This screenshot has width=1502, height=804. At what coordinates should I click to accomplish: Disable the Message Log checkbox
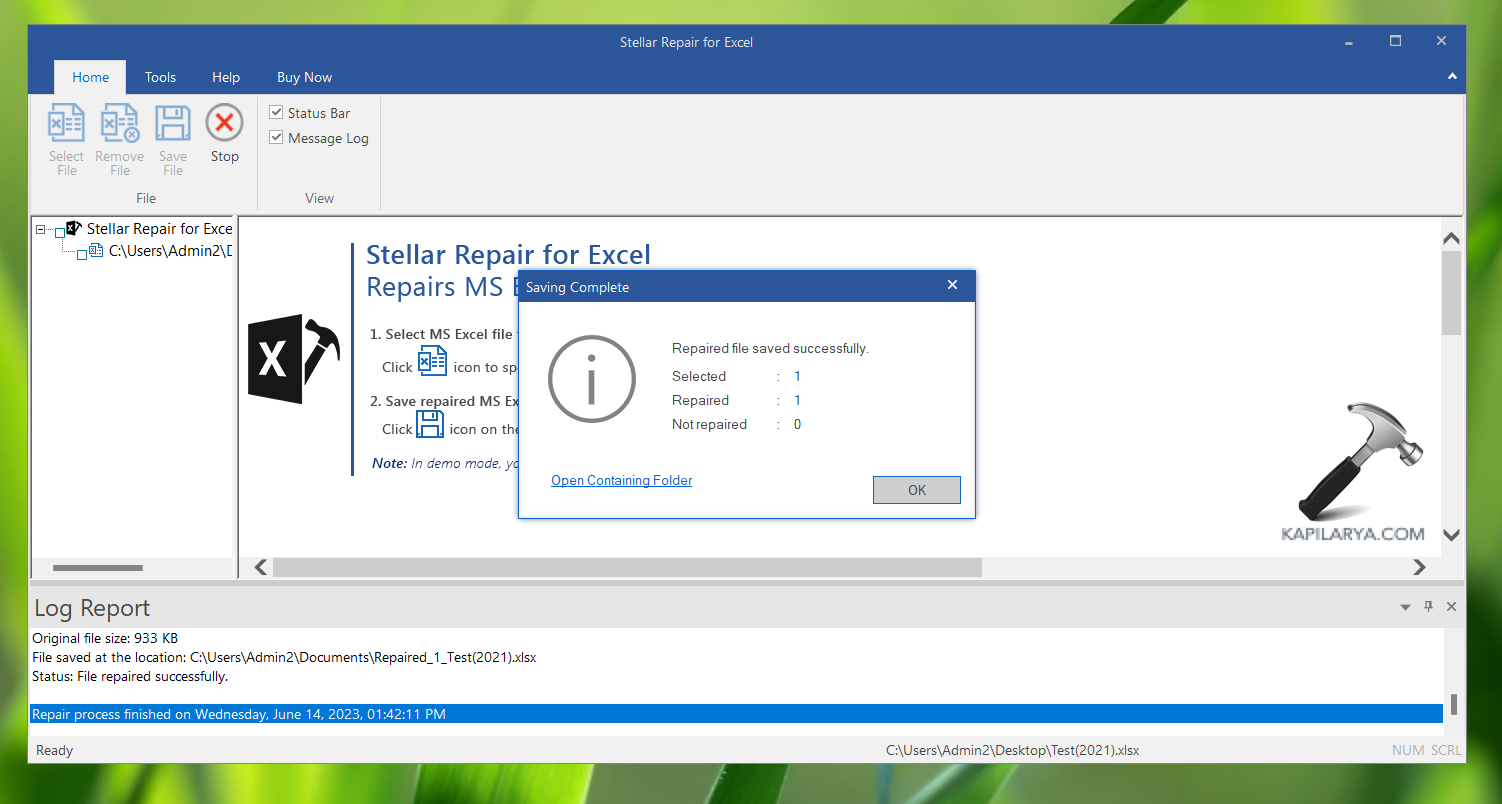coord(277,138)
